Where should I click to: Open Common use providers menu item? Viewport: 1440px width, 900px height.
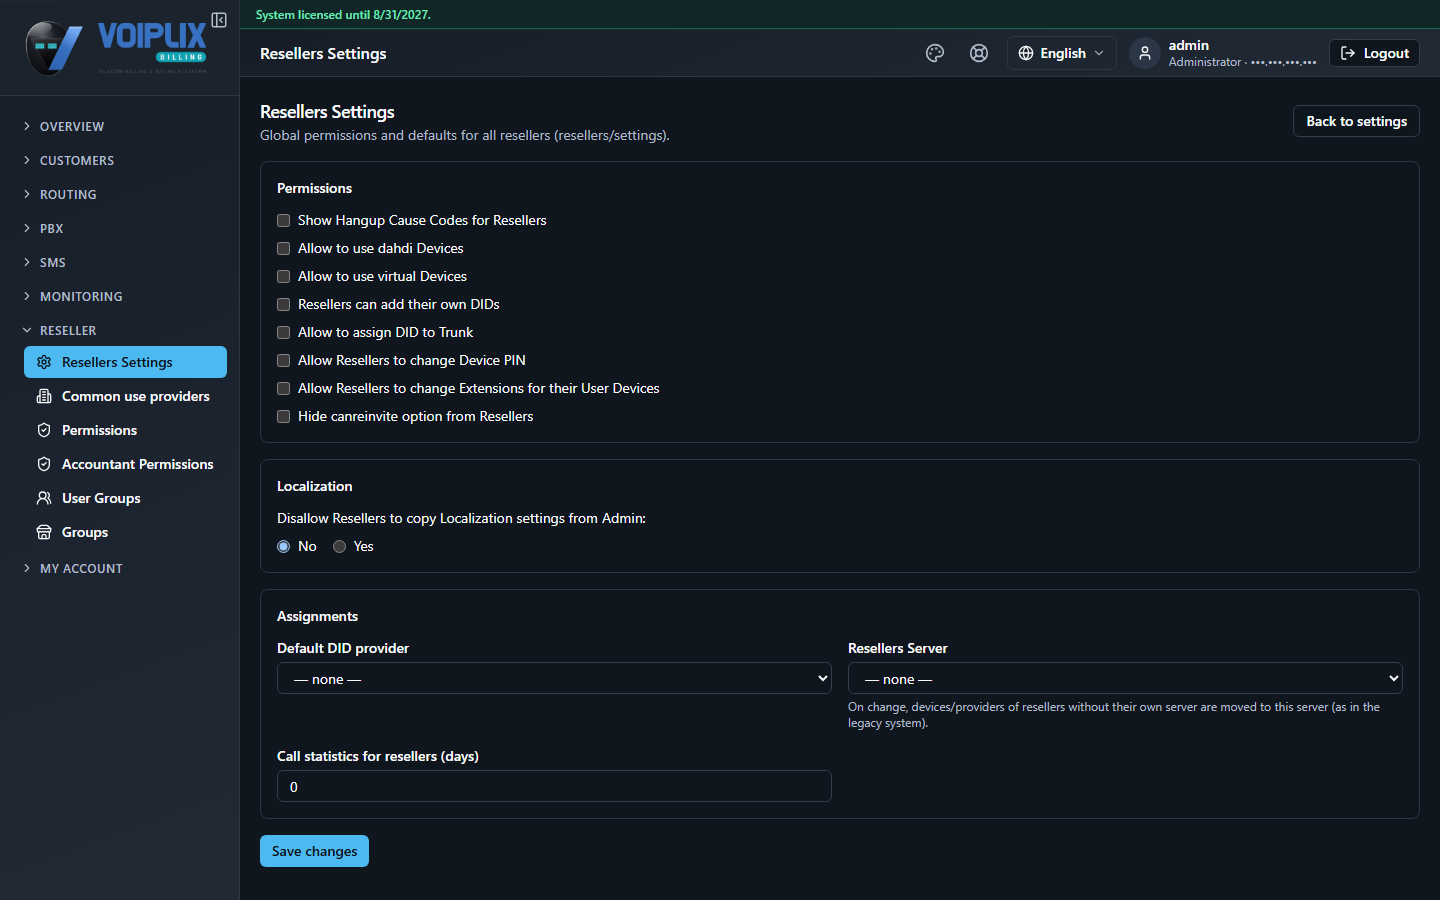coord(125,396)
